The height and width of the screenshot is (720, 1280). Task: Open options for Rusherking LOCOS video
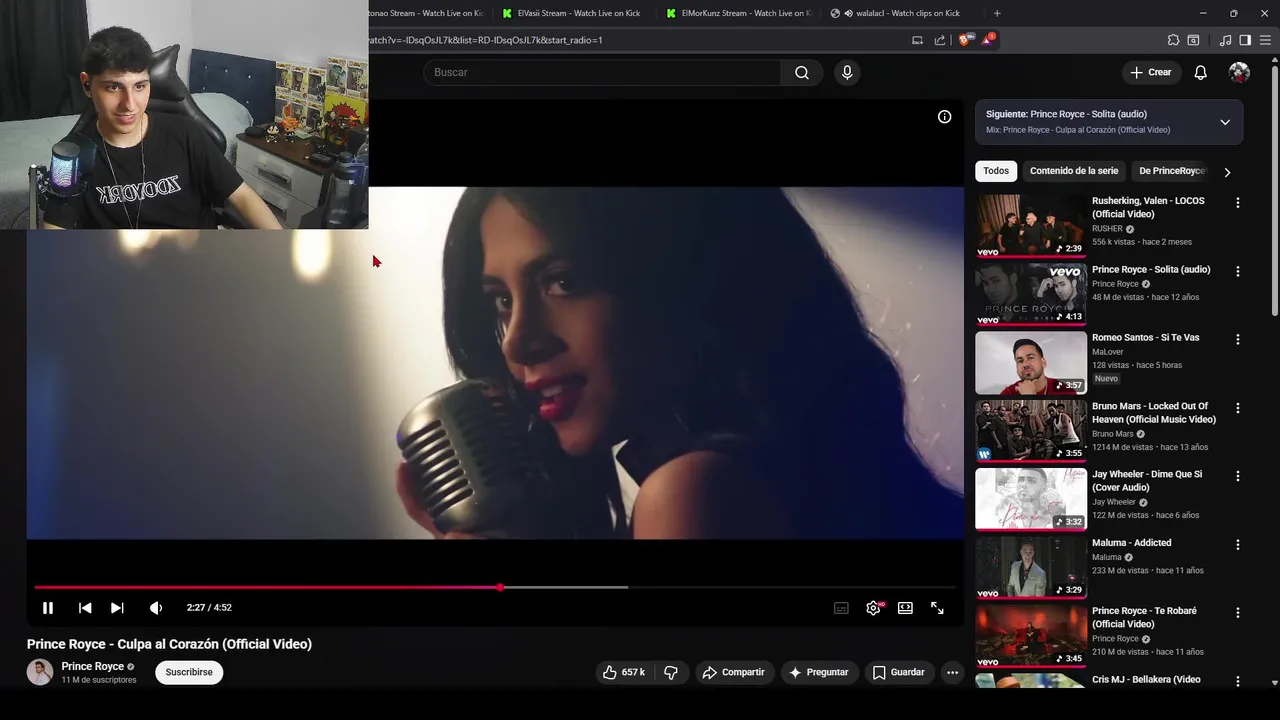coord(1238,203)
